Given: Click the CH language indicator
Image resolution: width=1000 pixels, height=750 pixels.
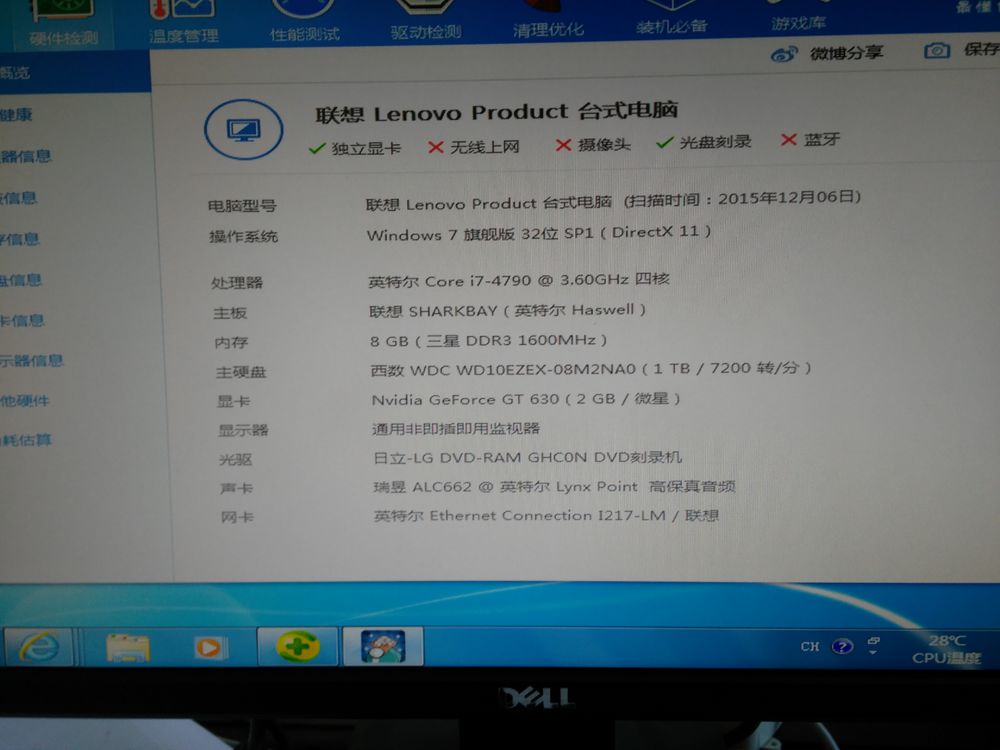Looking at the screenshot, I should click(810, 647).
